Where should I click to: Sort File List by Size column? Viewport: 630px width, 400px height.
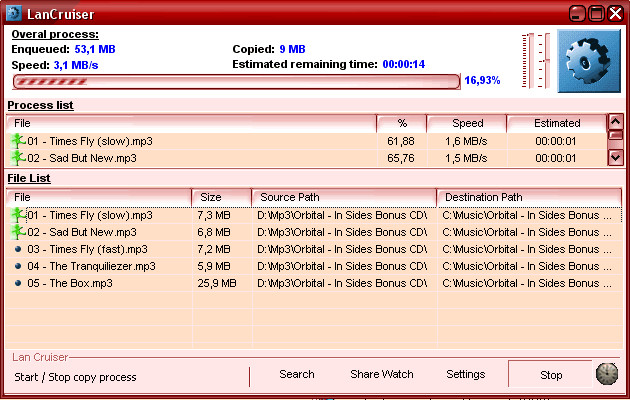pyautogui.click(x=222, y=197)
